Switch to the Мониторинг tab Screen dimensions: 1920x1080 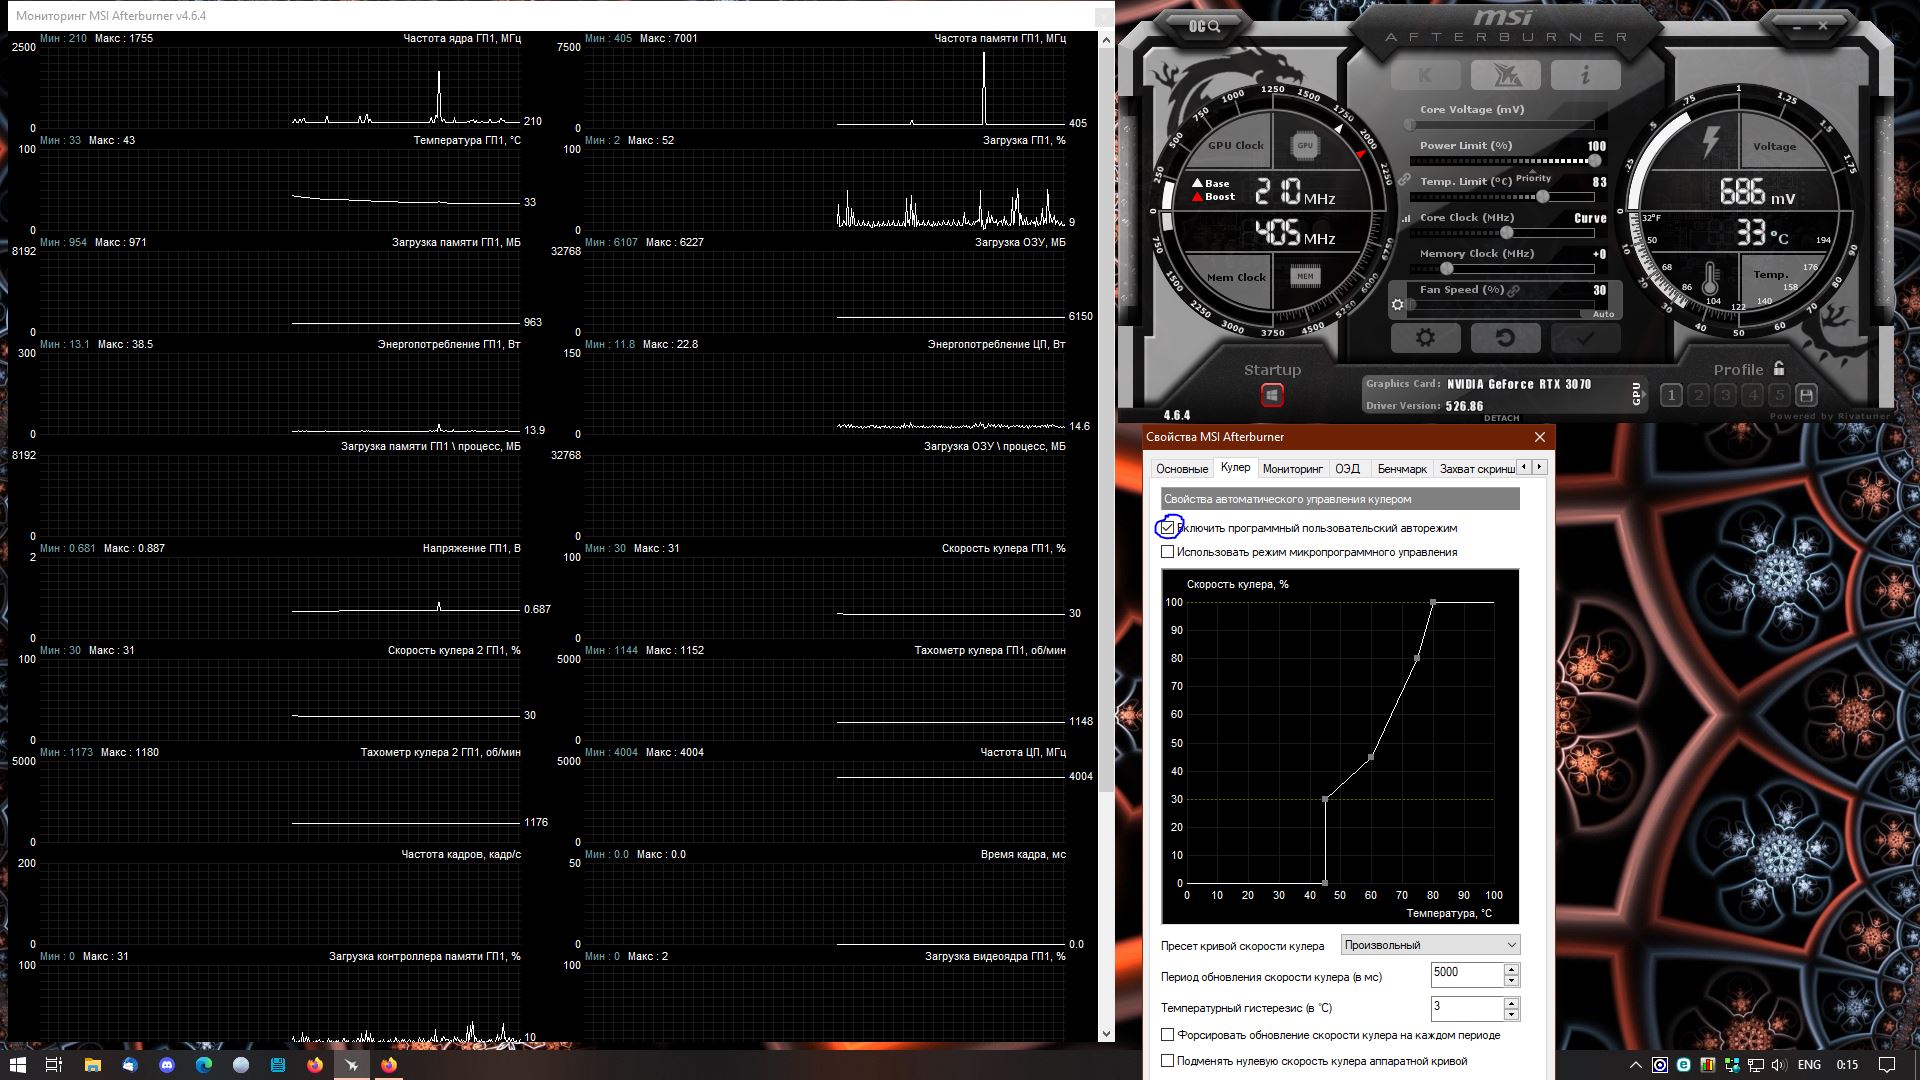[1292, 468]
